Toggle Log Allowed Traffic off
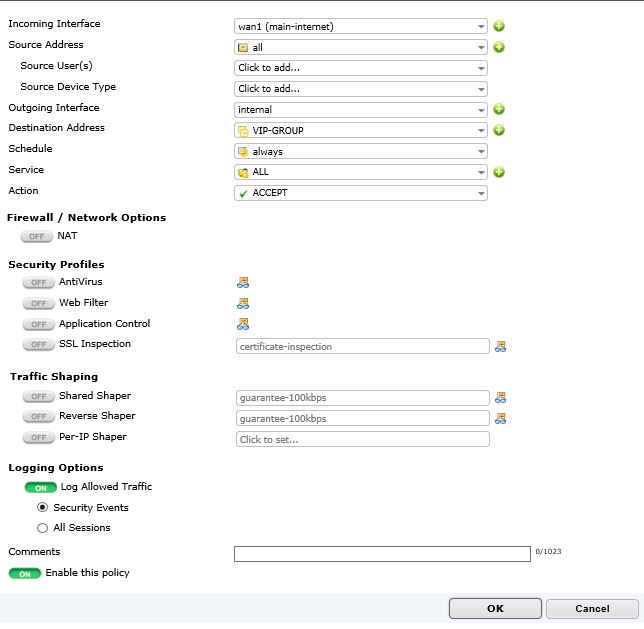 pyautogui.click(x=41, y=488)
